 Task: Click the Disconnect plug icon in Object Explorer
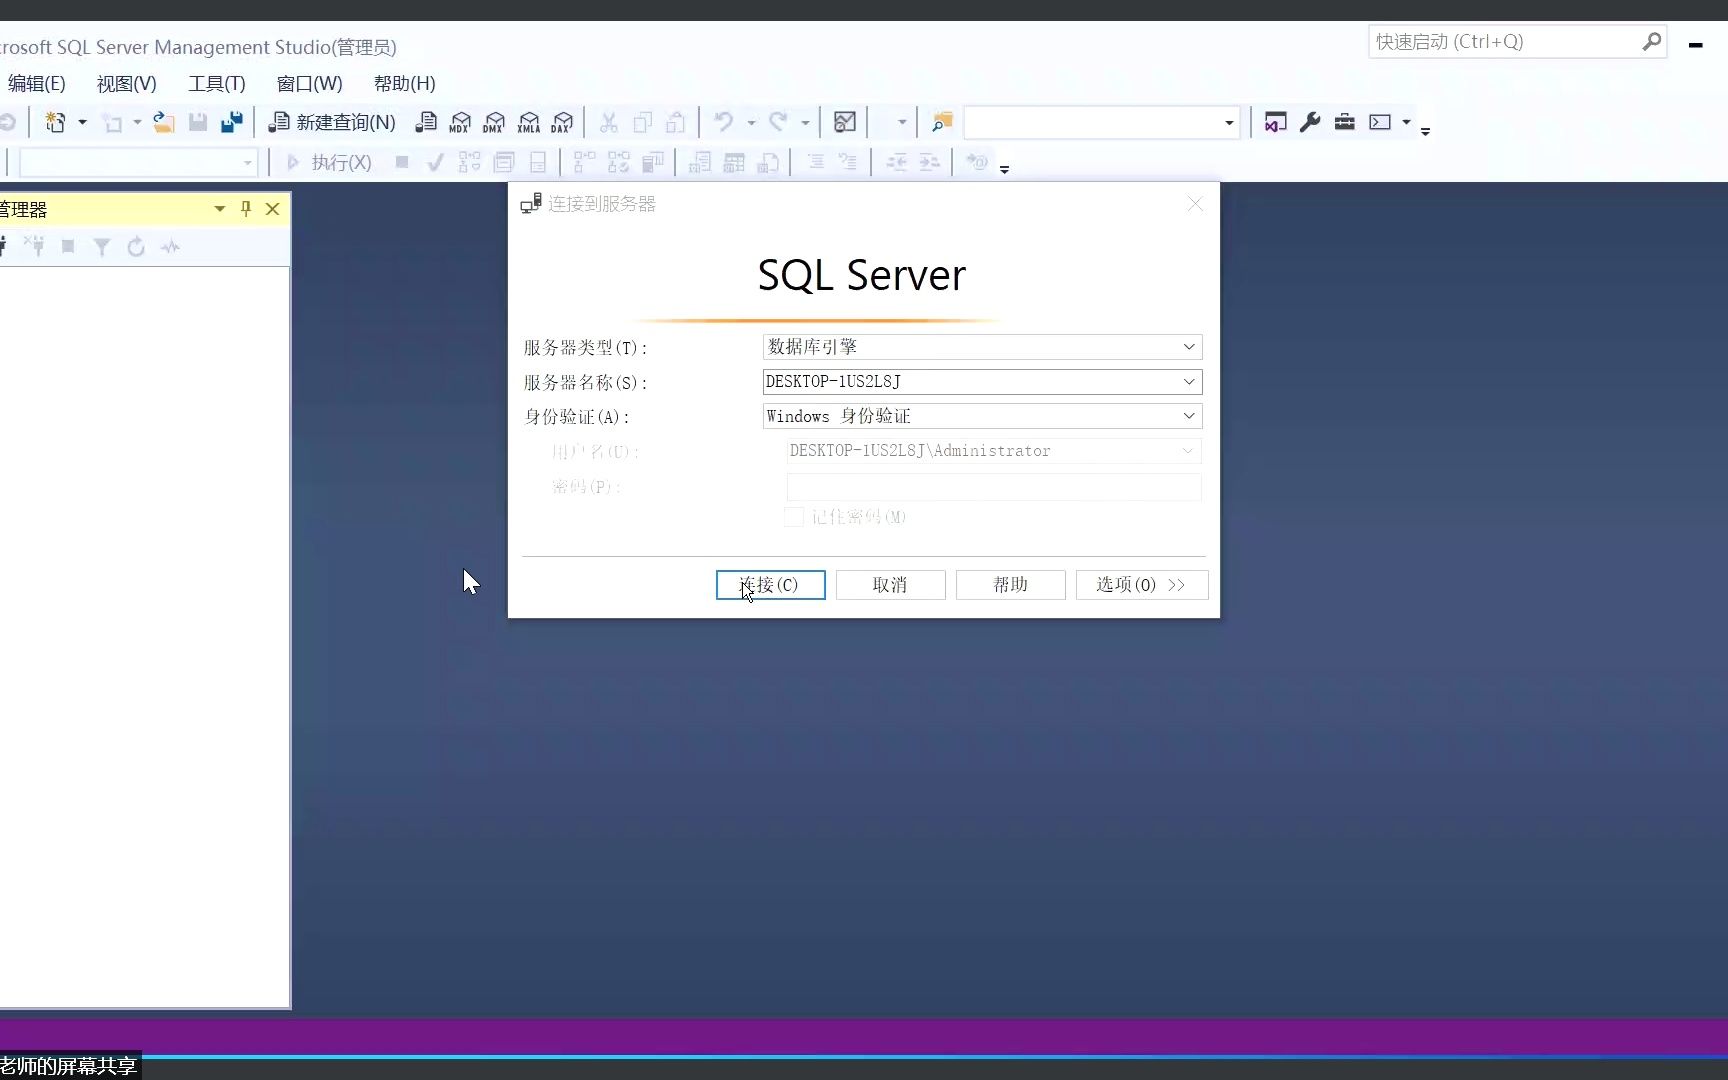click(34, 247)
